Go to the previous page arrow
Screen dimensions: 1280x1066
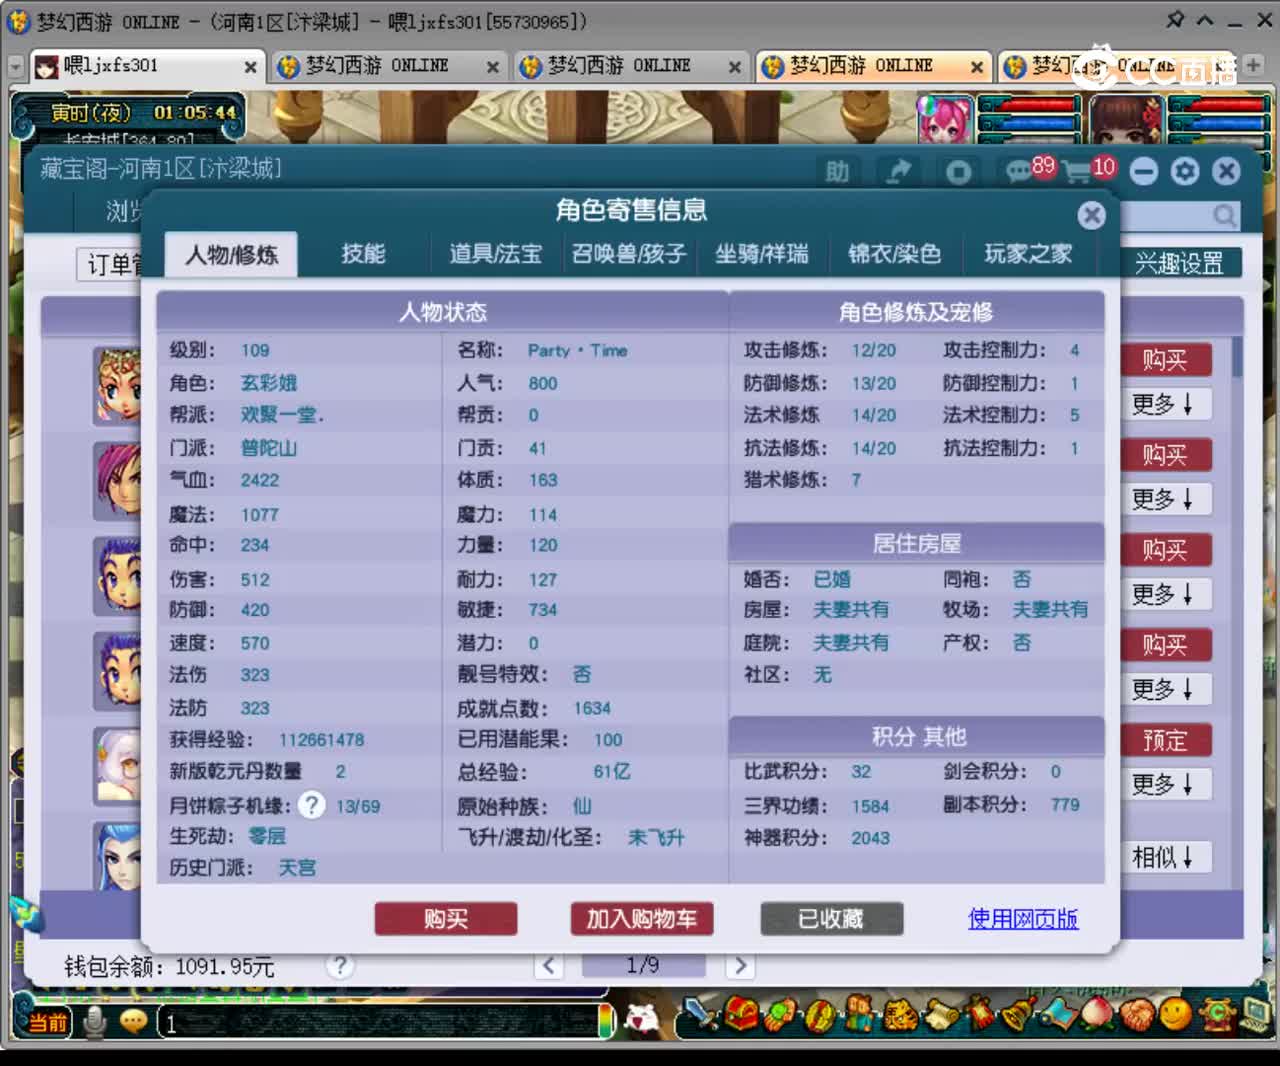(549, 965)
